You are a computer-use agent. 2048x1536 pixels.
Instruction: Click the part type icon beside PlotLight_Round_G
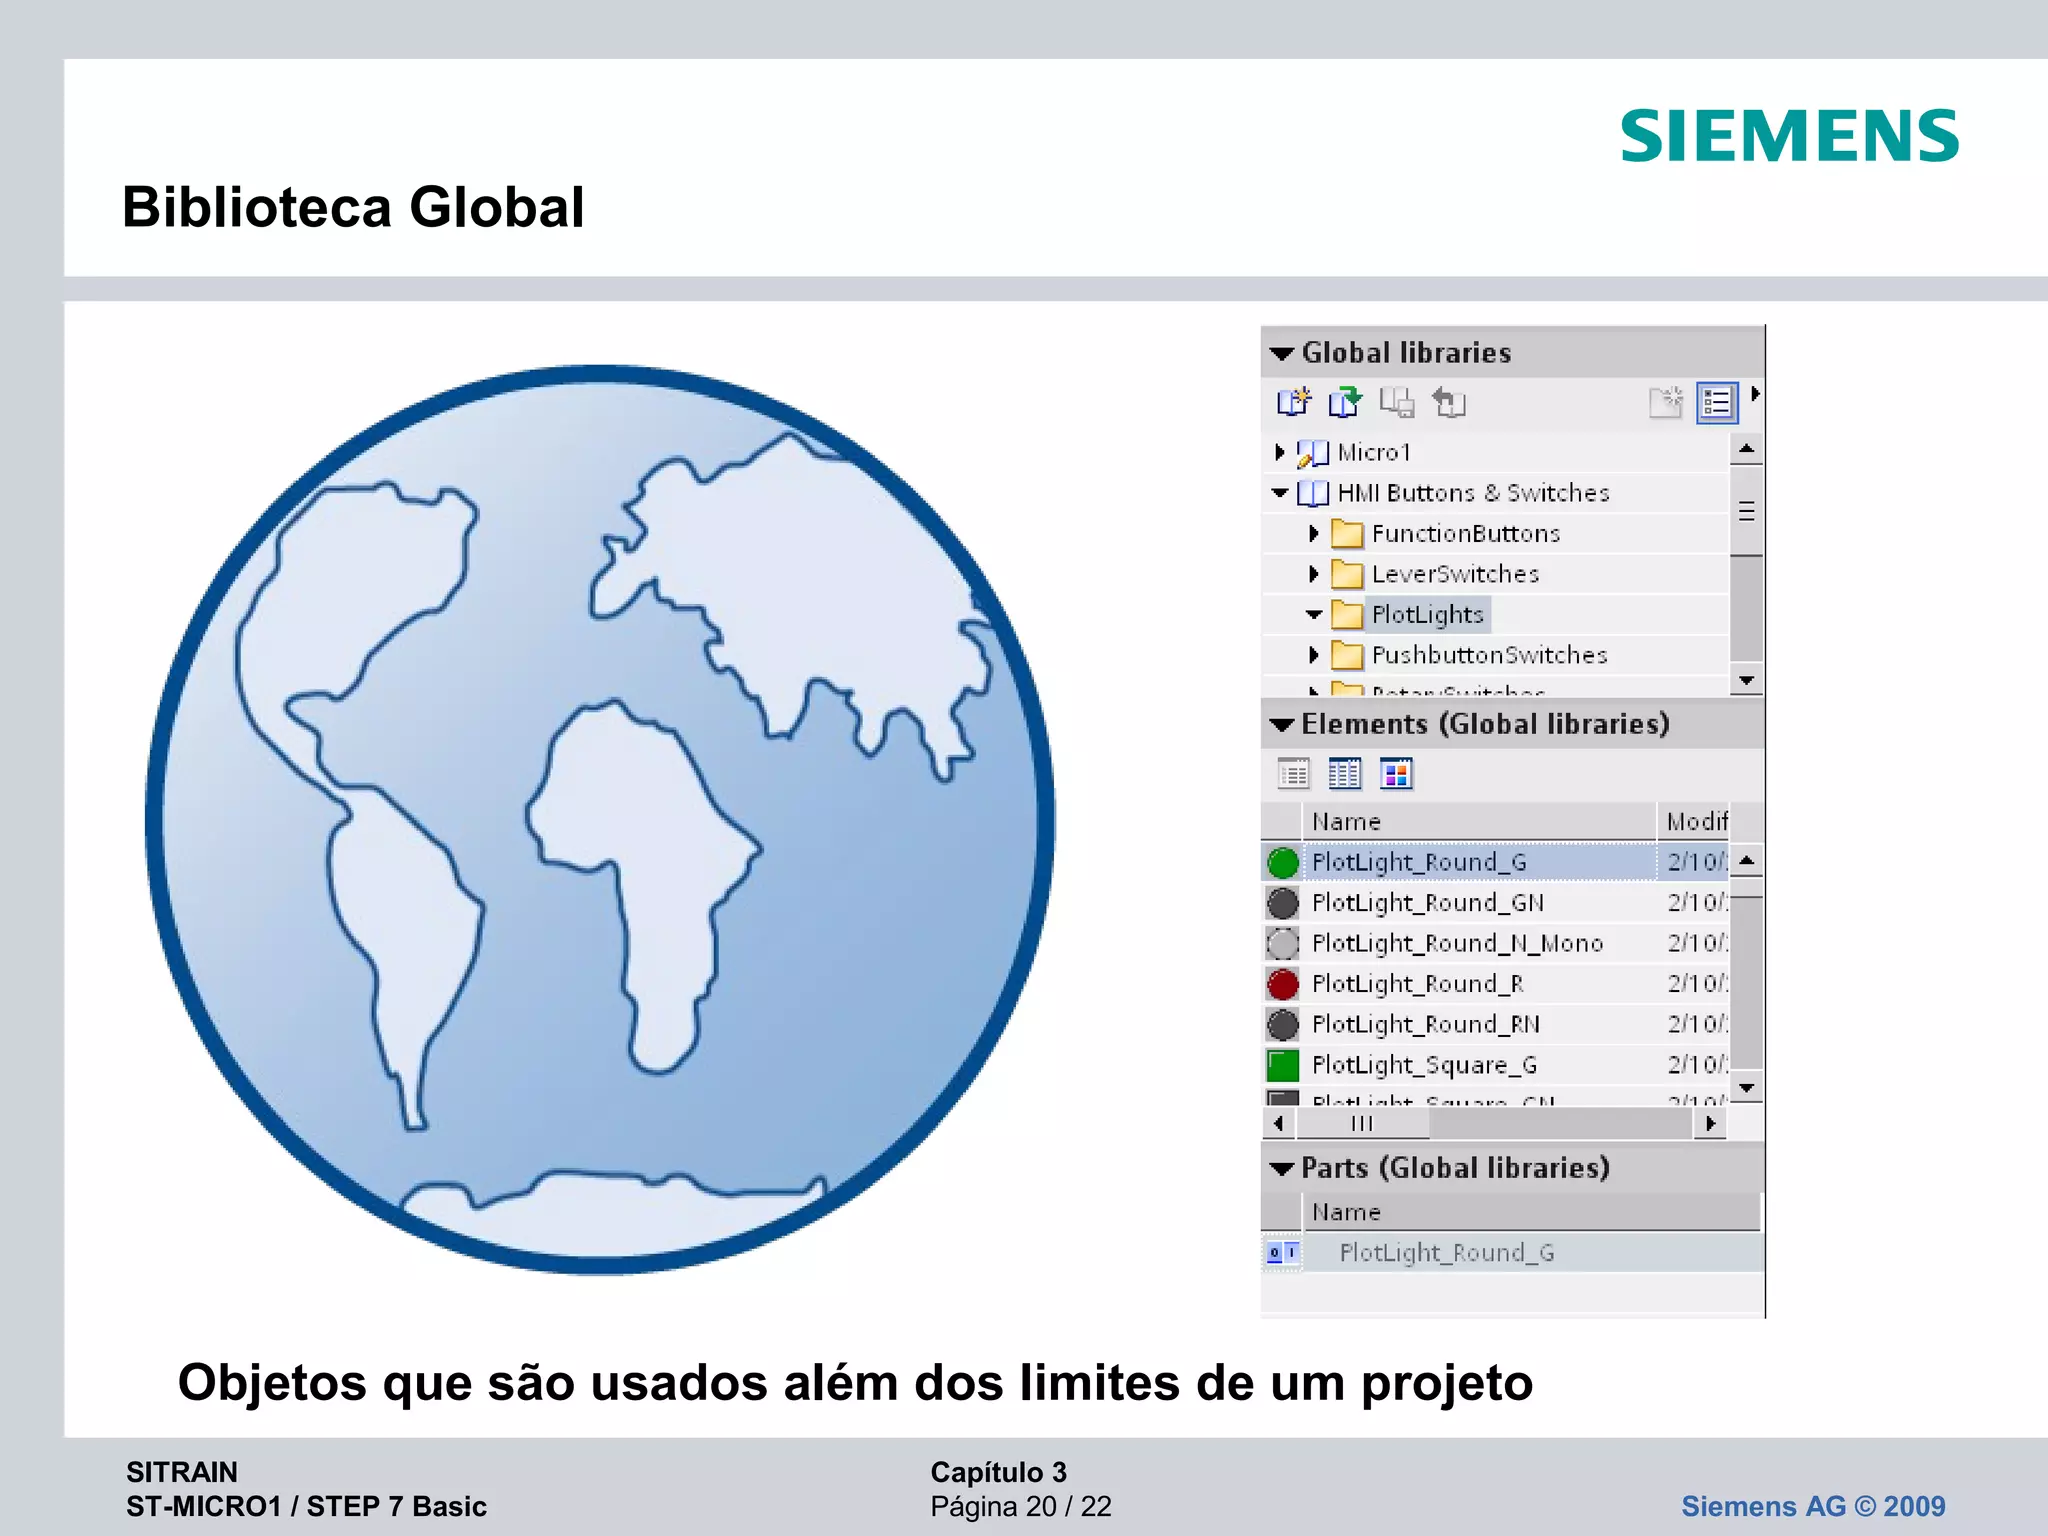point(1283,1253)
